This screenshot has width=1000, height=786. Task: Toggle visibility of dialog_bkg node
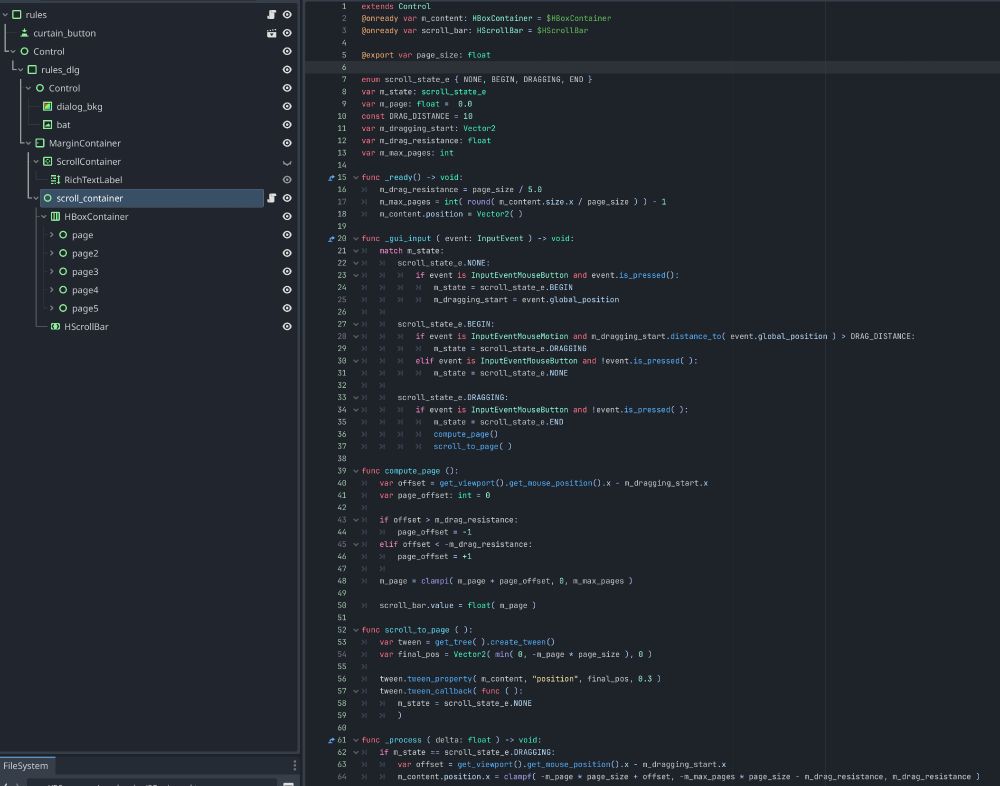click(287, 107)
